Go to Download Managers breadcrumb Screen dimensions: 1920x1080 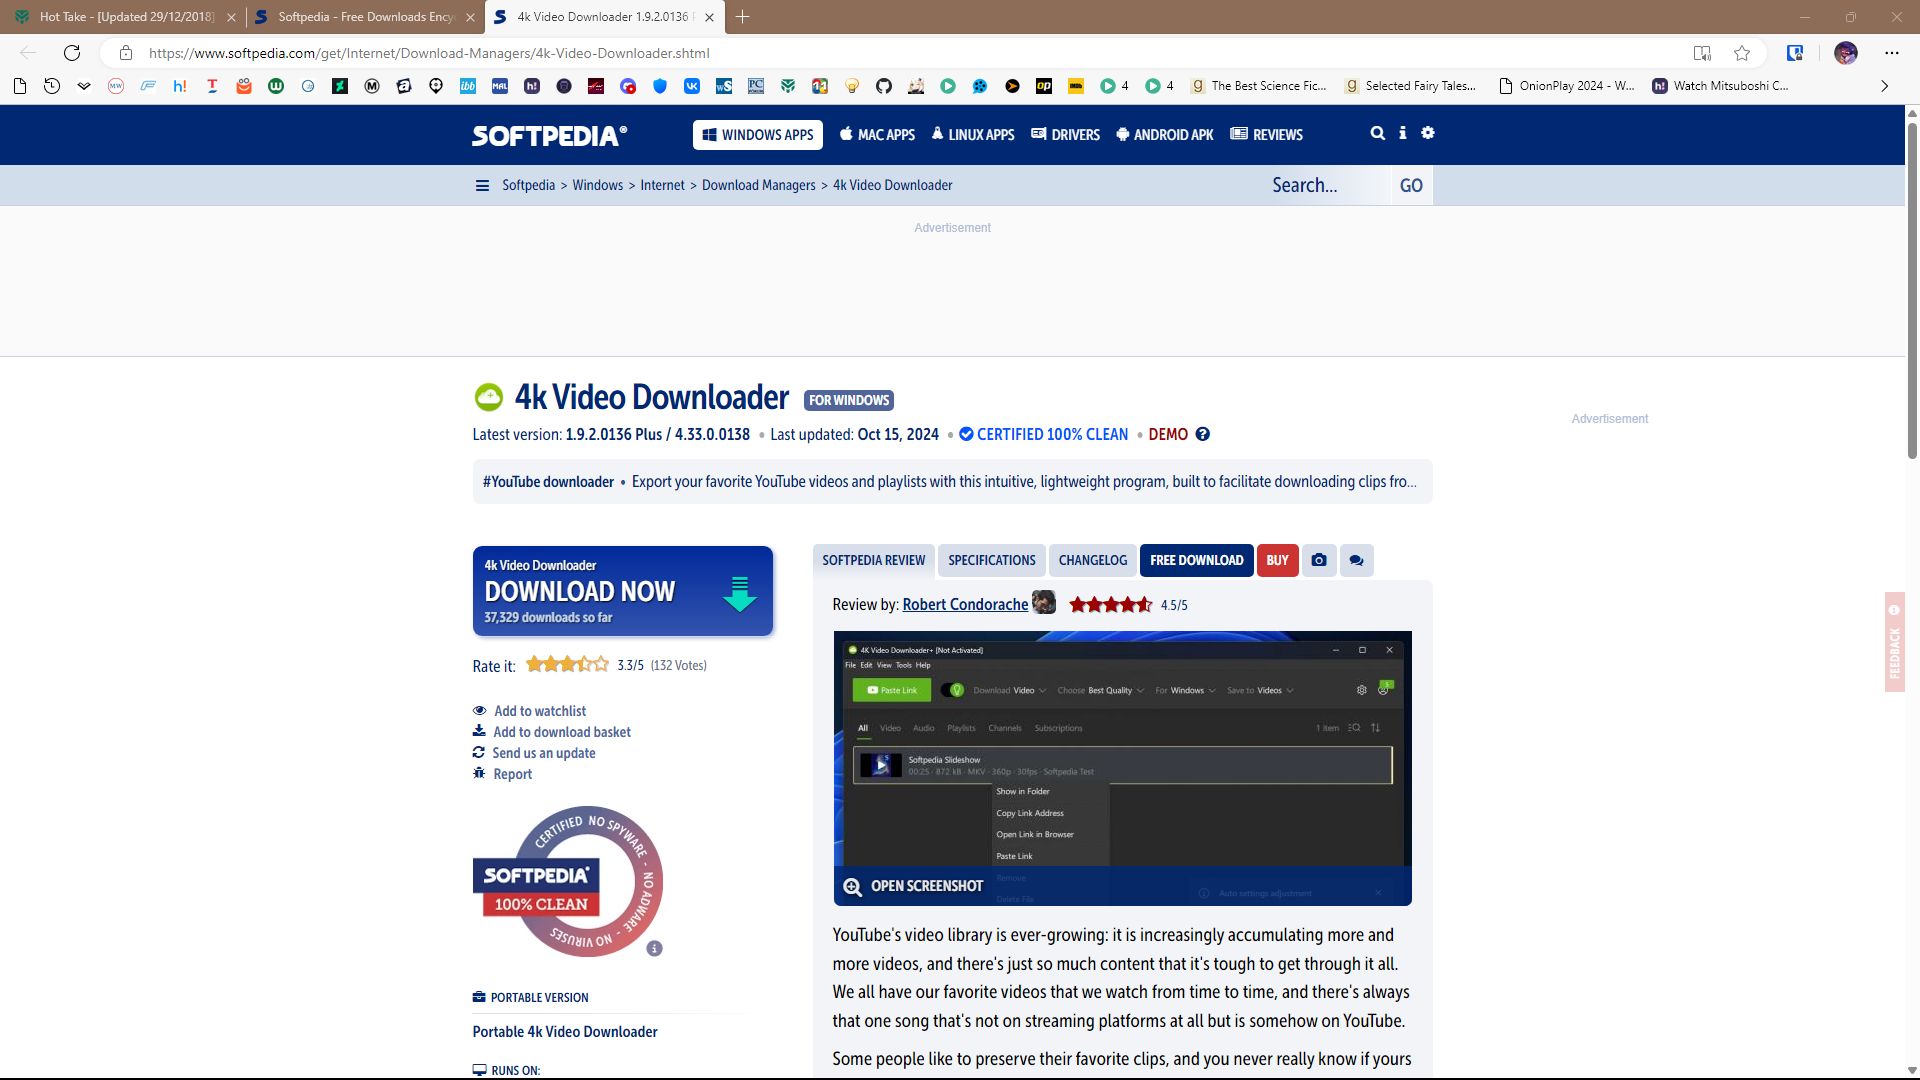pos(759,185)
